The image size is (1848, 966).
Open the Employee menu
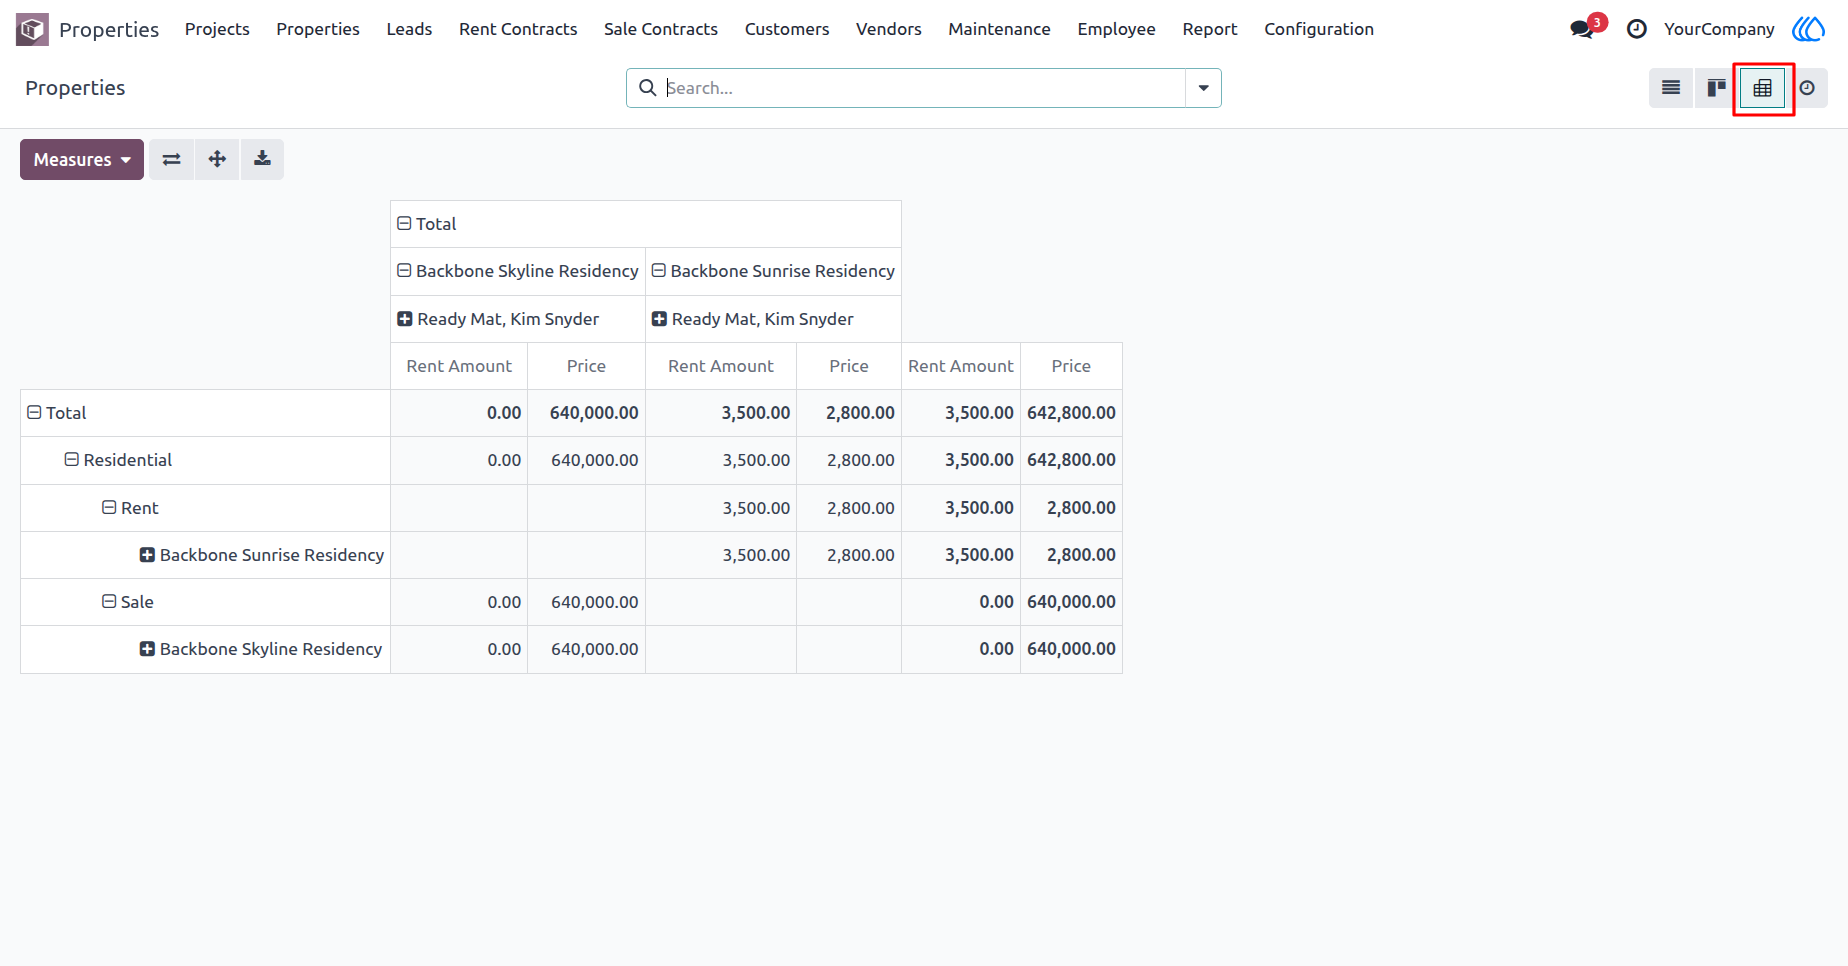click(x=1116, y=29)
